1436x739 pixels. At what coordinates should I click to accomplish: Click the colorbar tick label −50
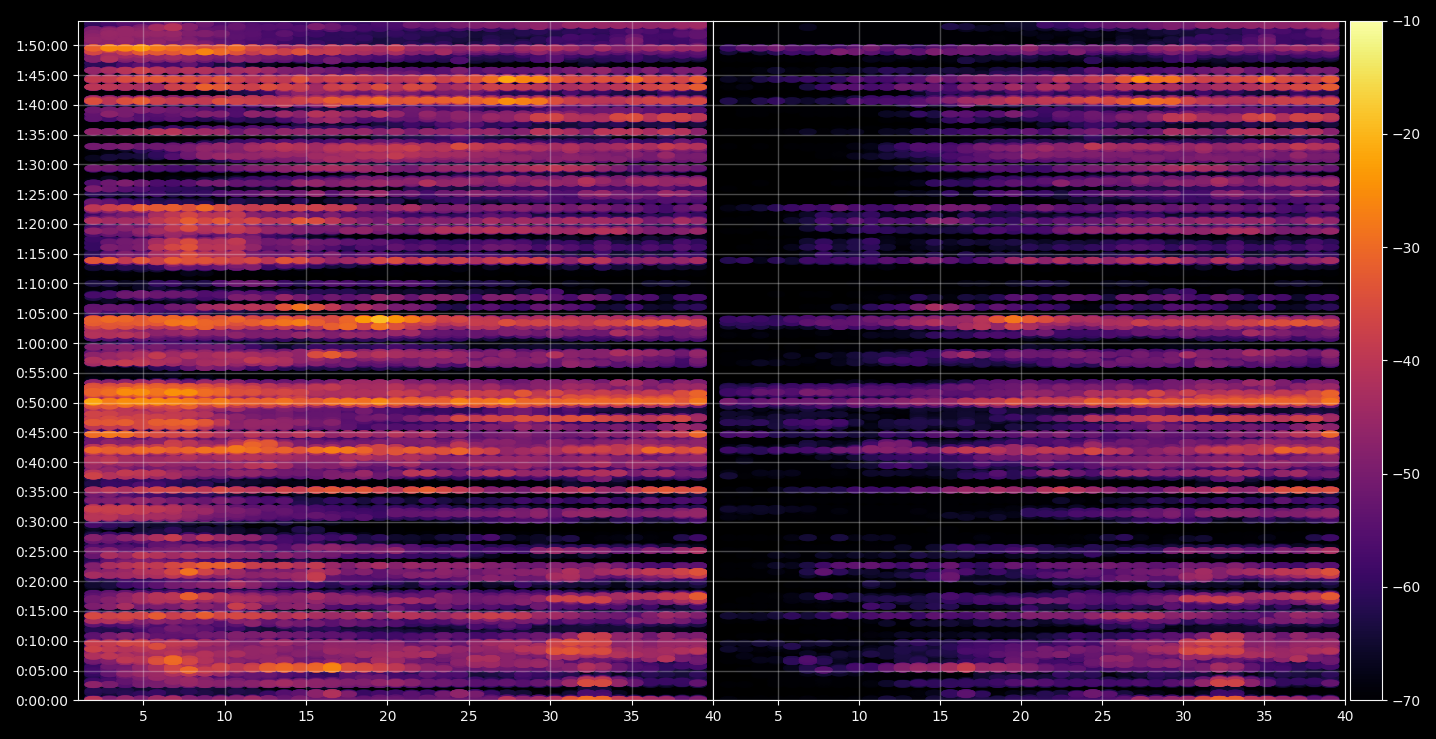pyautogui.click(x=1407, y=474)
